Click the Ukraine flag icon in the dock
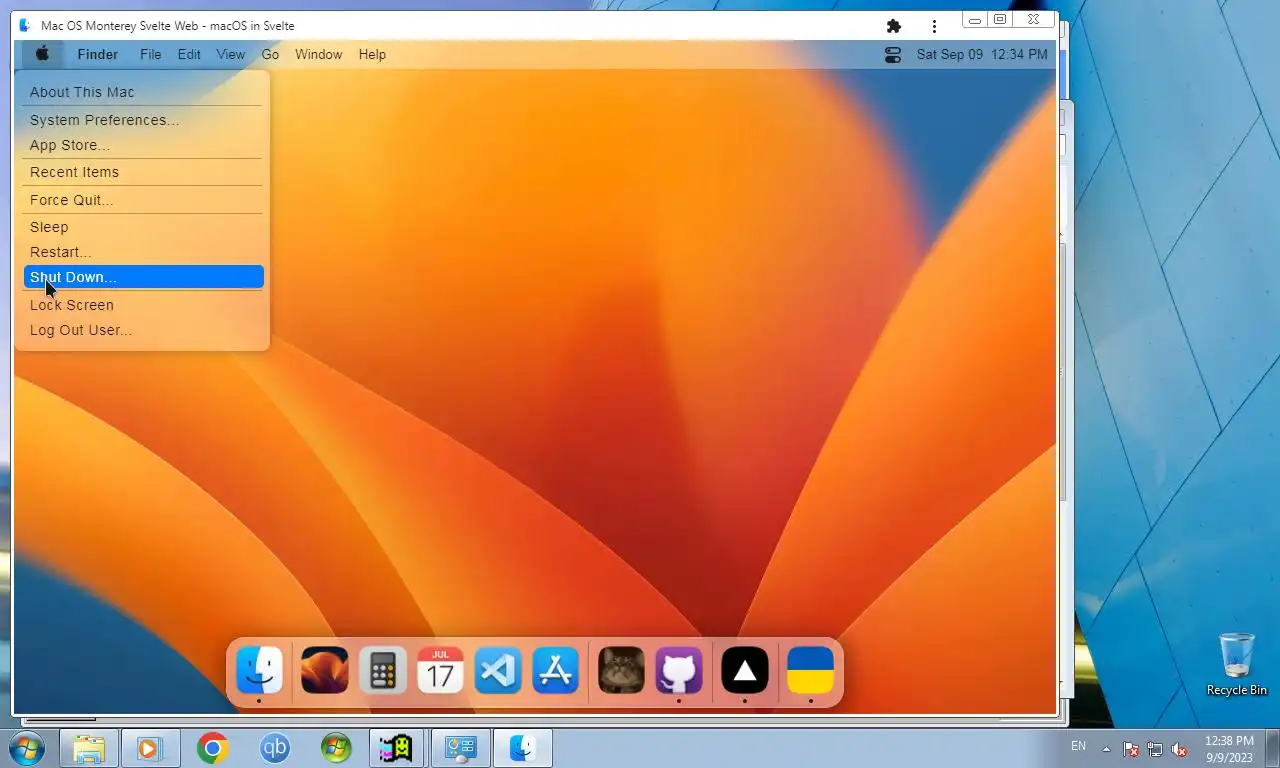Image resolution: width=1280 pixels, height=768 pixels. [810, 670]
